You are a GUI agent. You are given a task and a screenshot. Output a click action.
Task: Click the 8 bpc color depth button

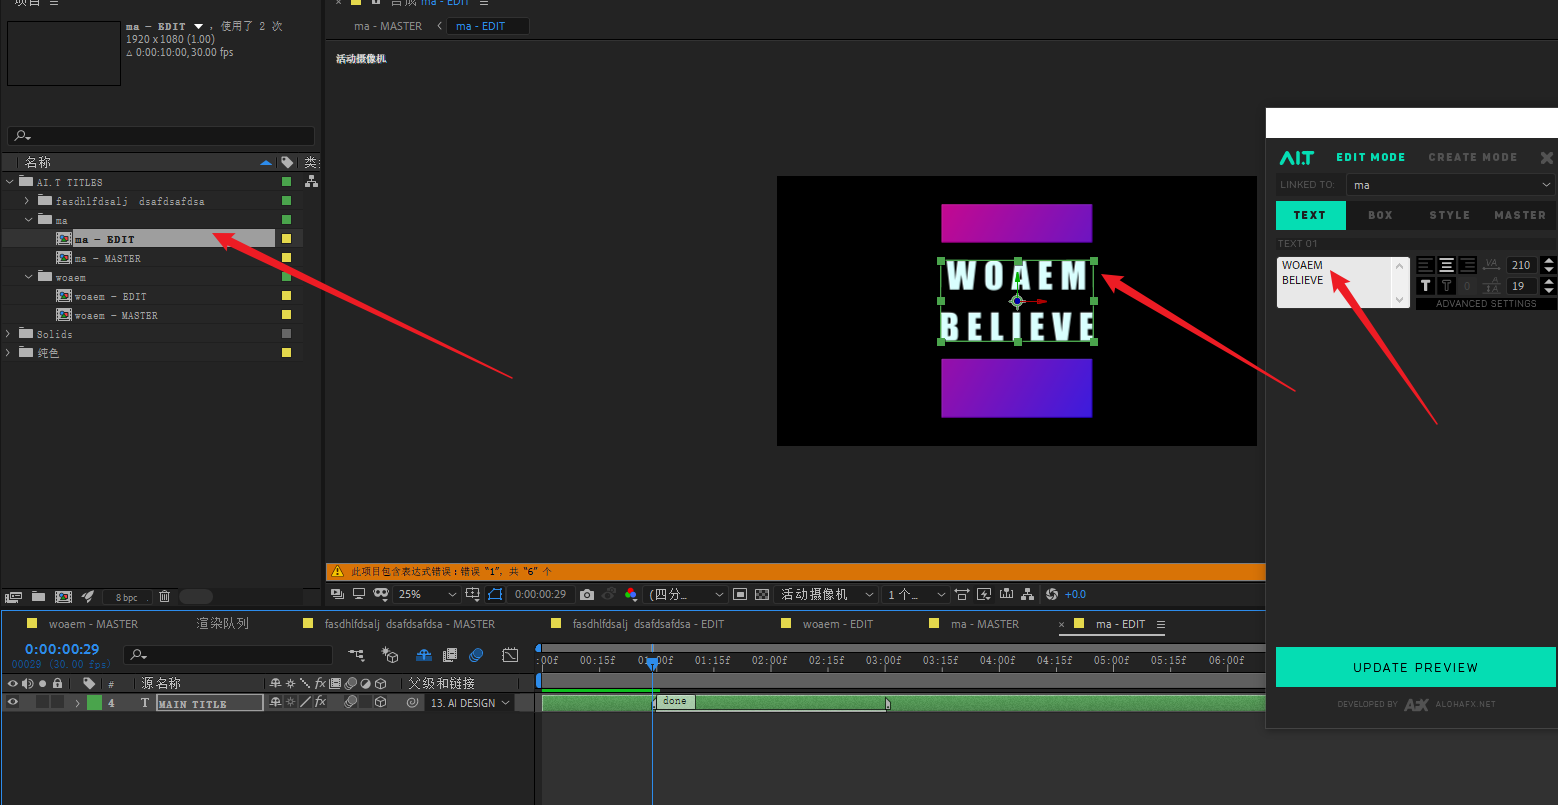point(127,597)
